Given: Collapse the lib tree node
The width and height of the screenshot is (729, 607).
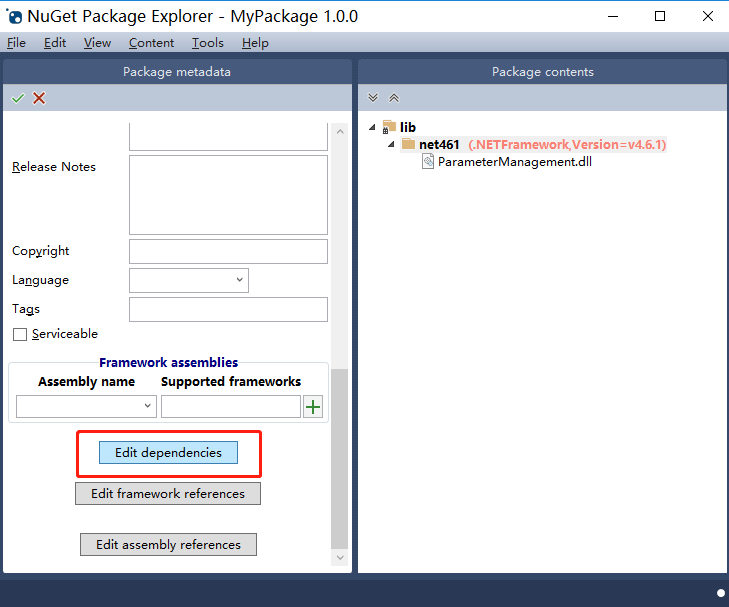Looking at the screenshot, I should 372,127.
